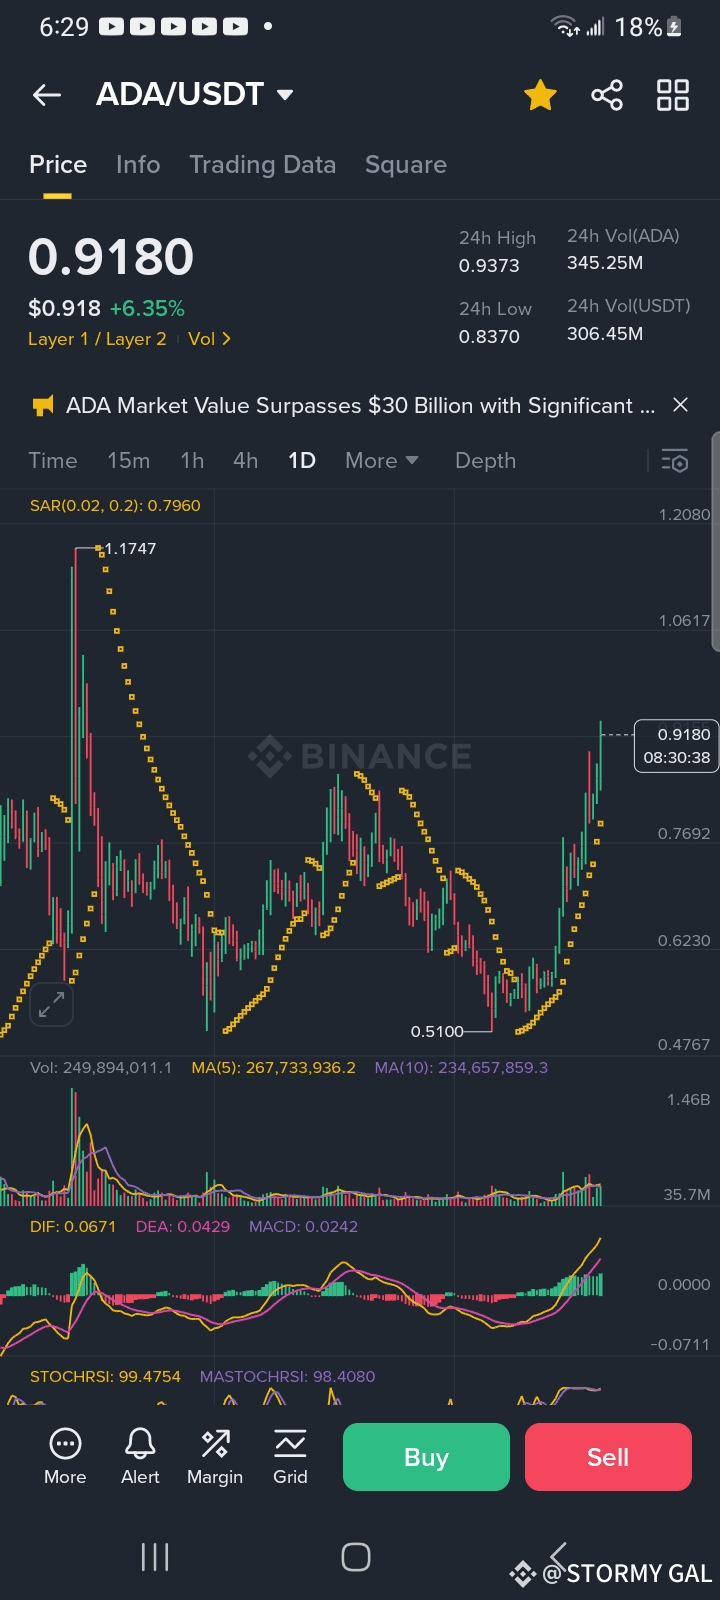Open Margin trading icon

tap(215, 1456)
